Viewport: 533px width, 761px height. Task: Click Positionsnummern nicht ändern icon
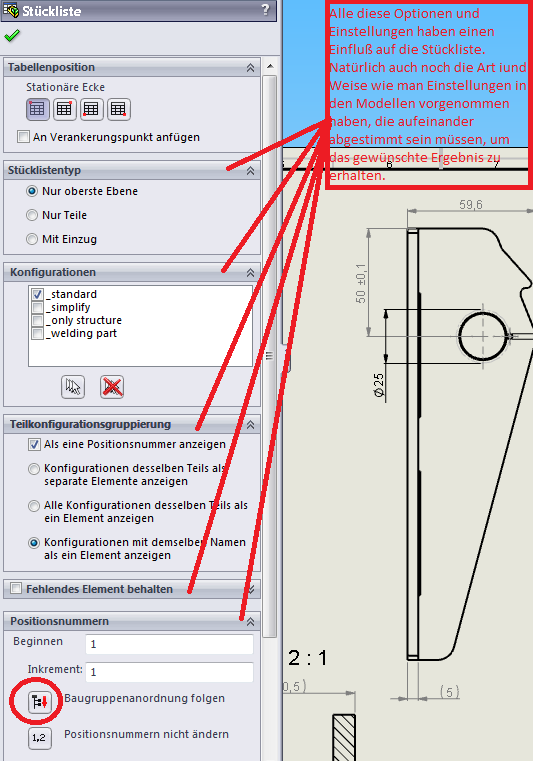pos(39,738)
